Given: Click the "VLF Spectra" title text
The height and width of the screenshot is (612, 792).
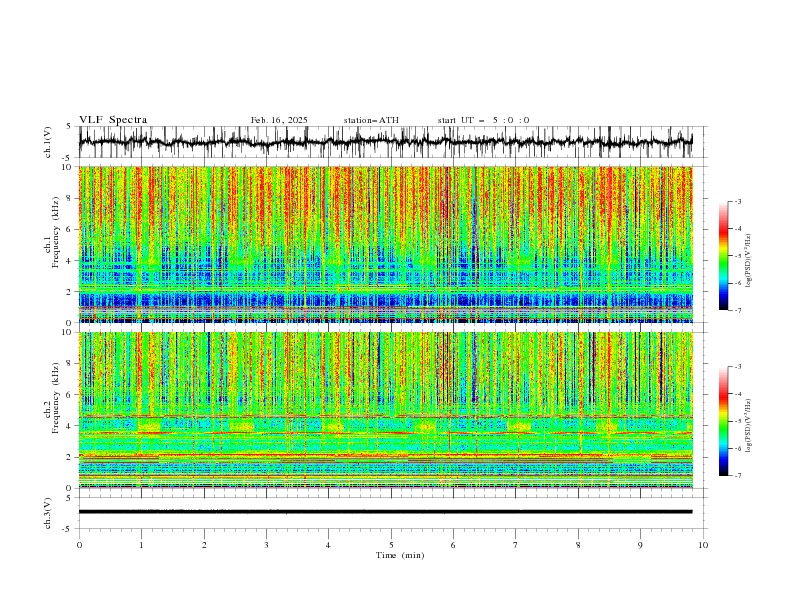Looking at the screenshot, I should coord(113,120).
